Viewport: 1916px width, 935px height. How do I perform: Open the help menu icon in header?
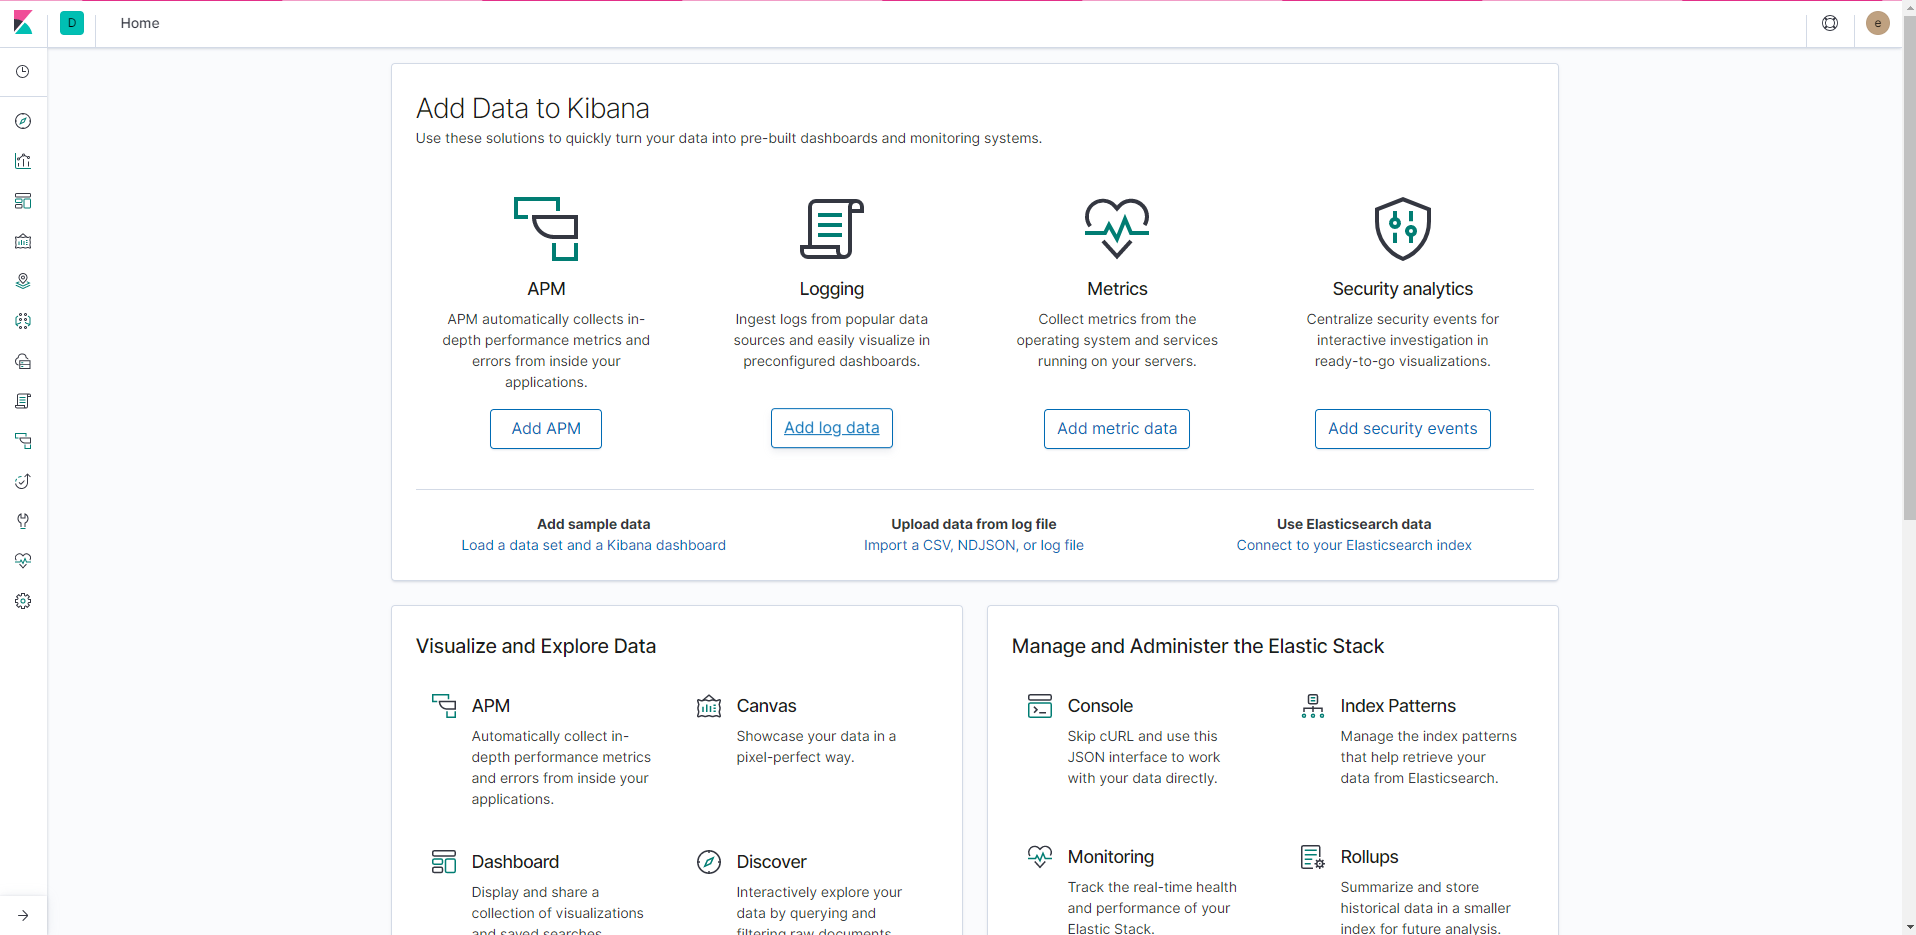point(1830,23)
